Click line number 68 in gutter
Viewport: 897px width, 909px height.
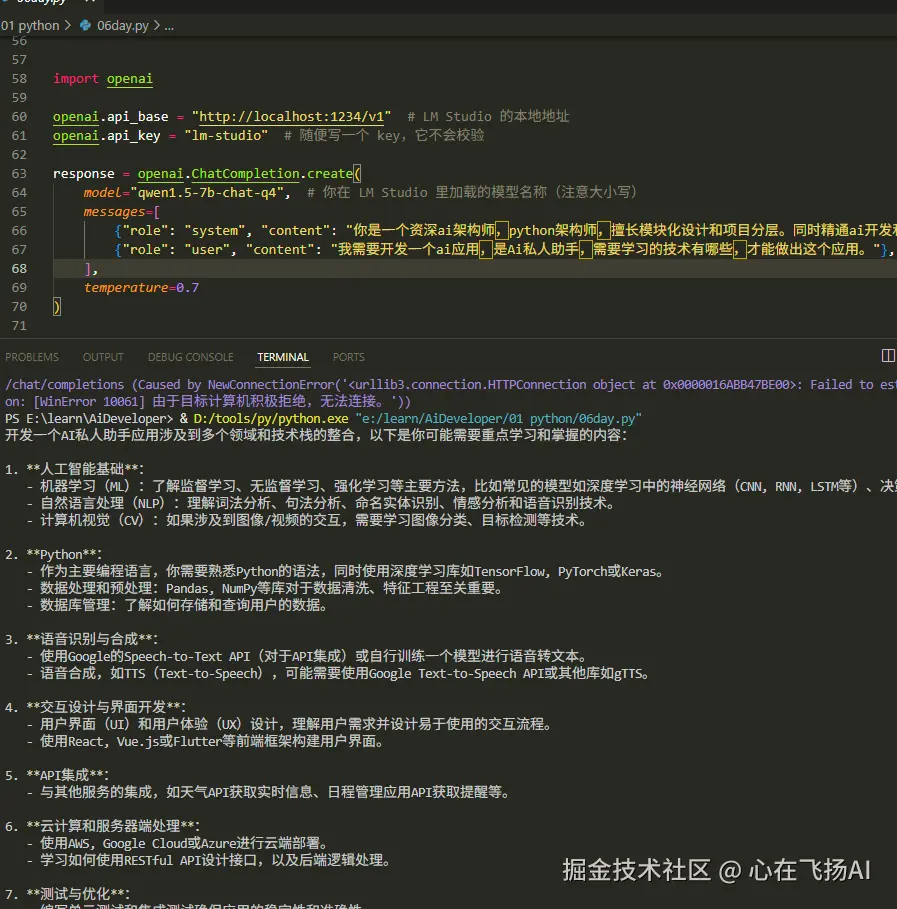point(19,268)
